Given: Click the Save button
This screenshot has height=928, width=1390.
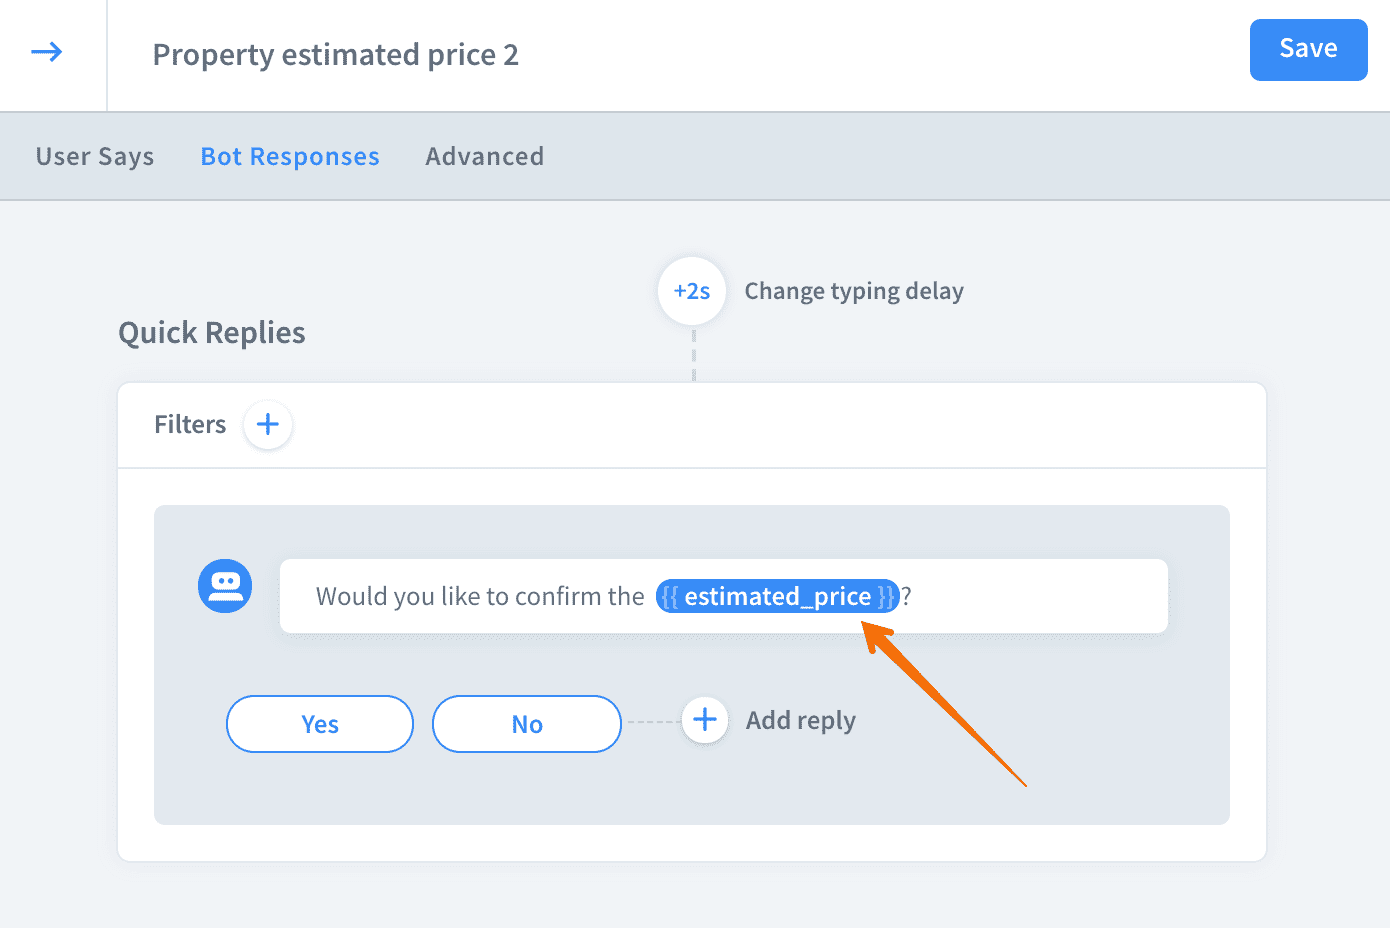Looking at the screenshot, I should [x=1308, y=50].
